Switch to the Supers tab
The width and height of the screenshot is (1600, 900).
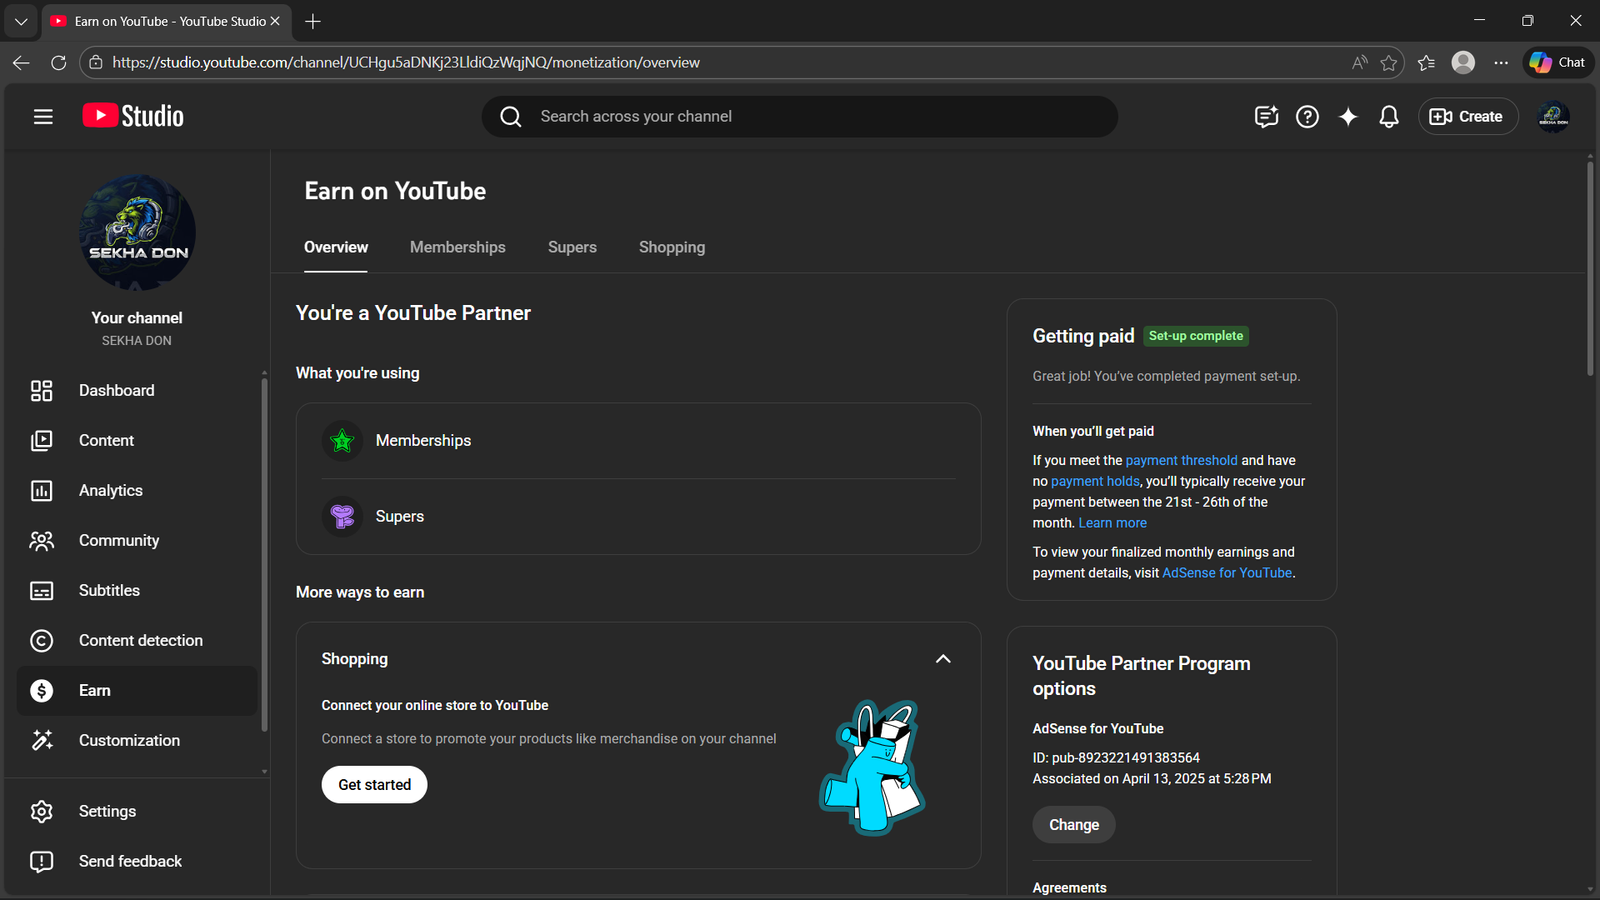click(x=572, y=247)
